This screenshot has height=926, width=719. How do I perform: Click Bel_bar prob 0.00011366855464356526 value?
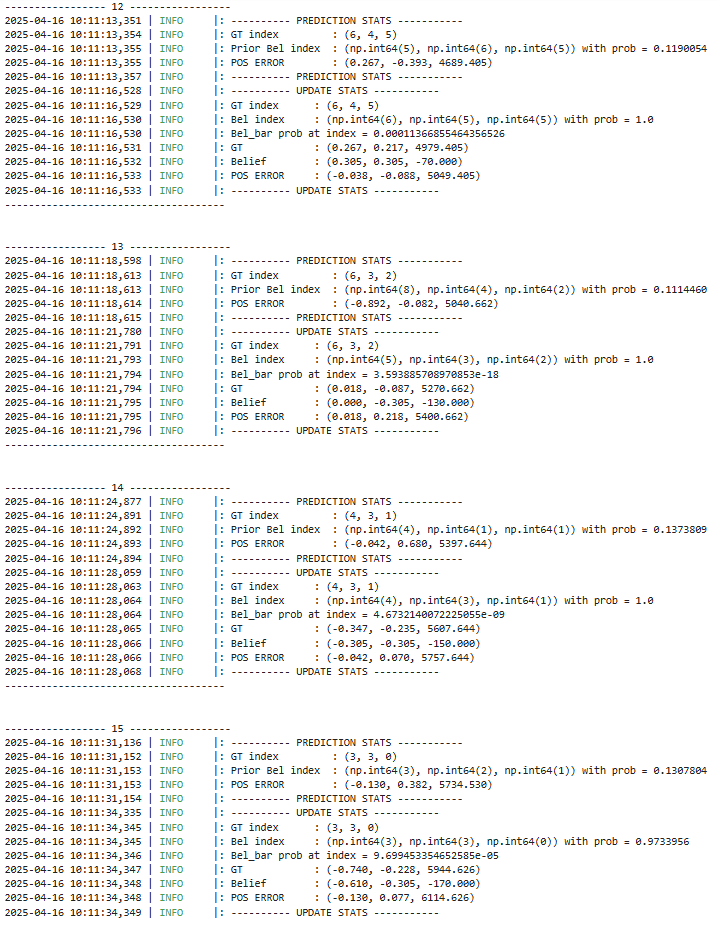click(439, 133)
